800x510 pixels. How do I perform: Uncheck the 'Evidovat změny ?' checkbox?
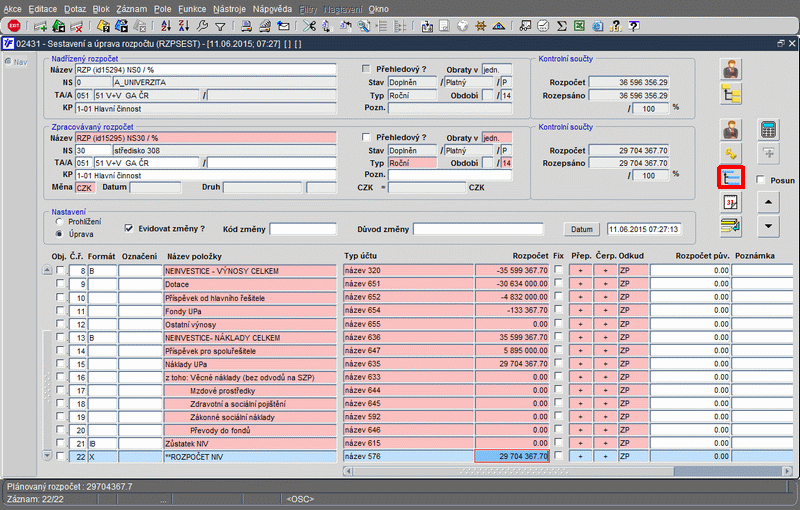pos(128,228)
